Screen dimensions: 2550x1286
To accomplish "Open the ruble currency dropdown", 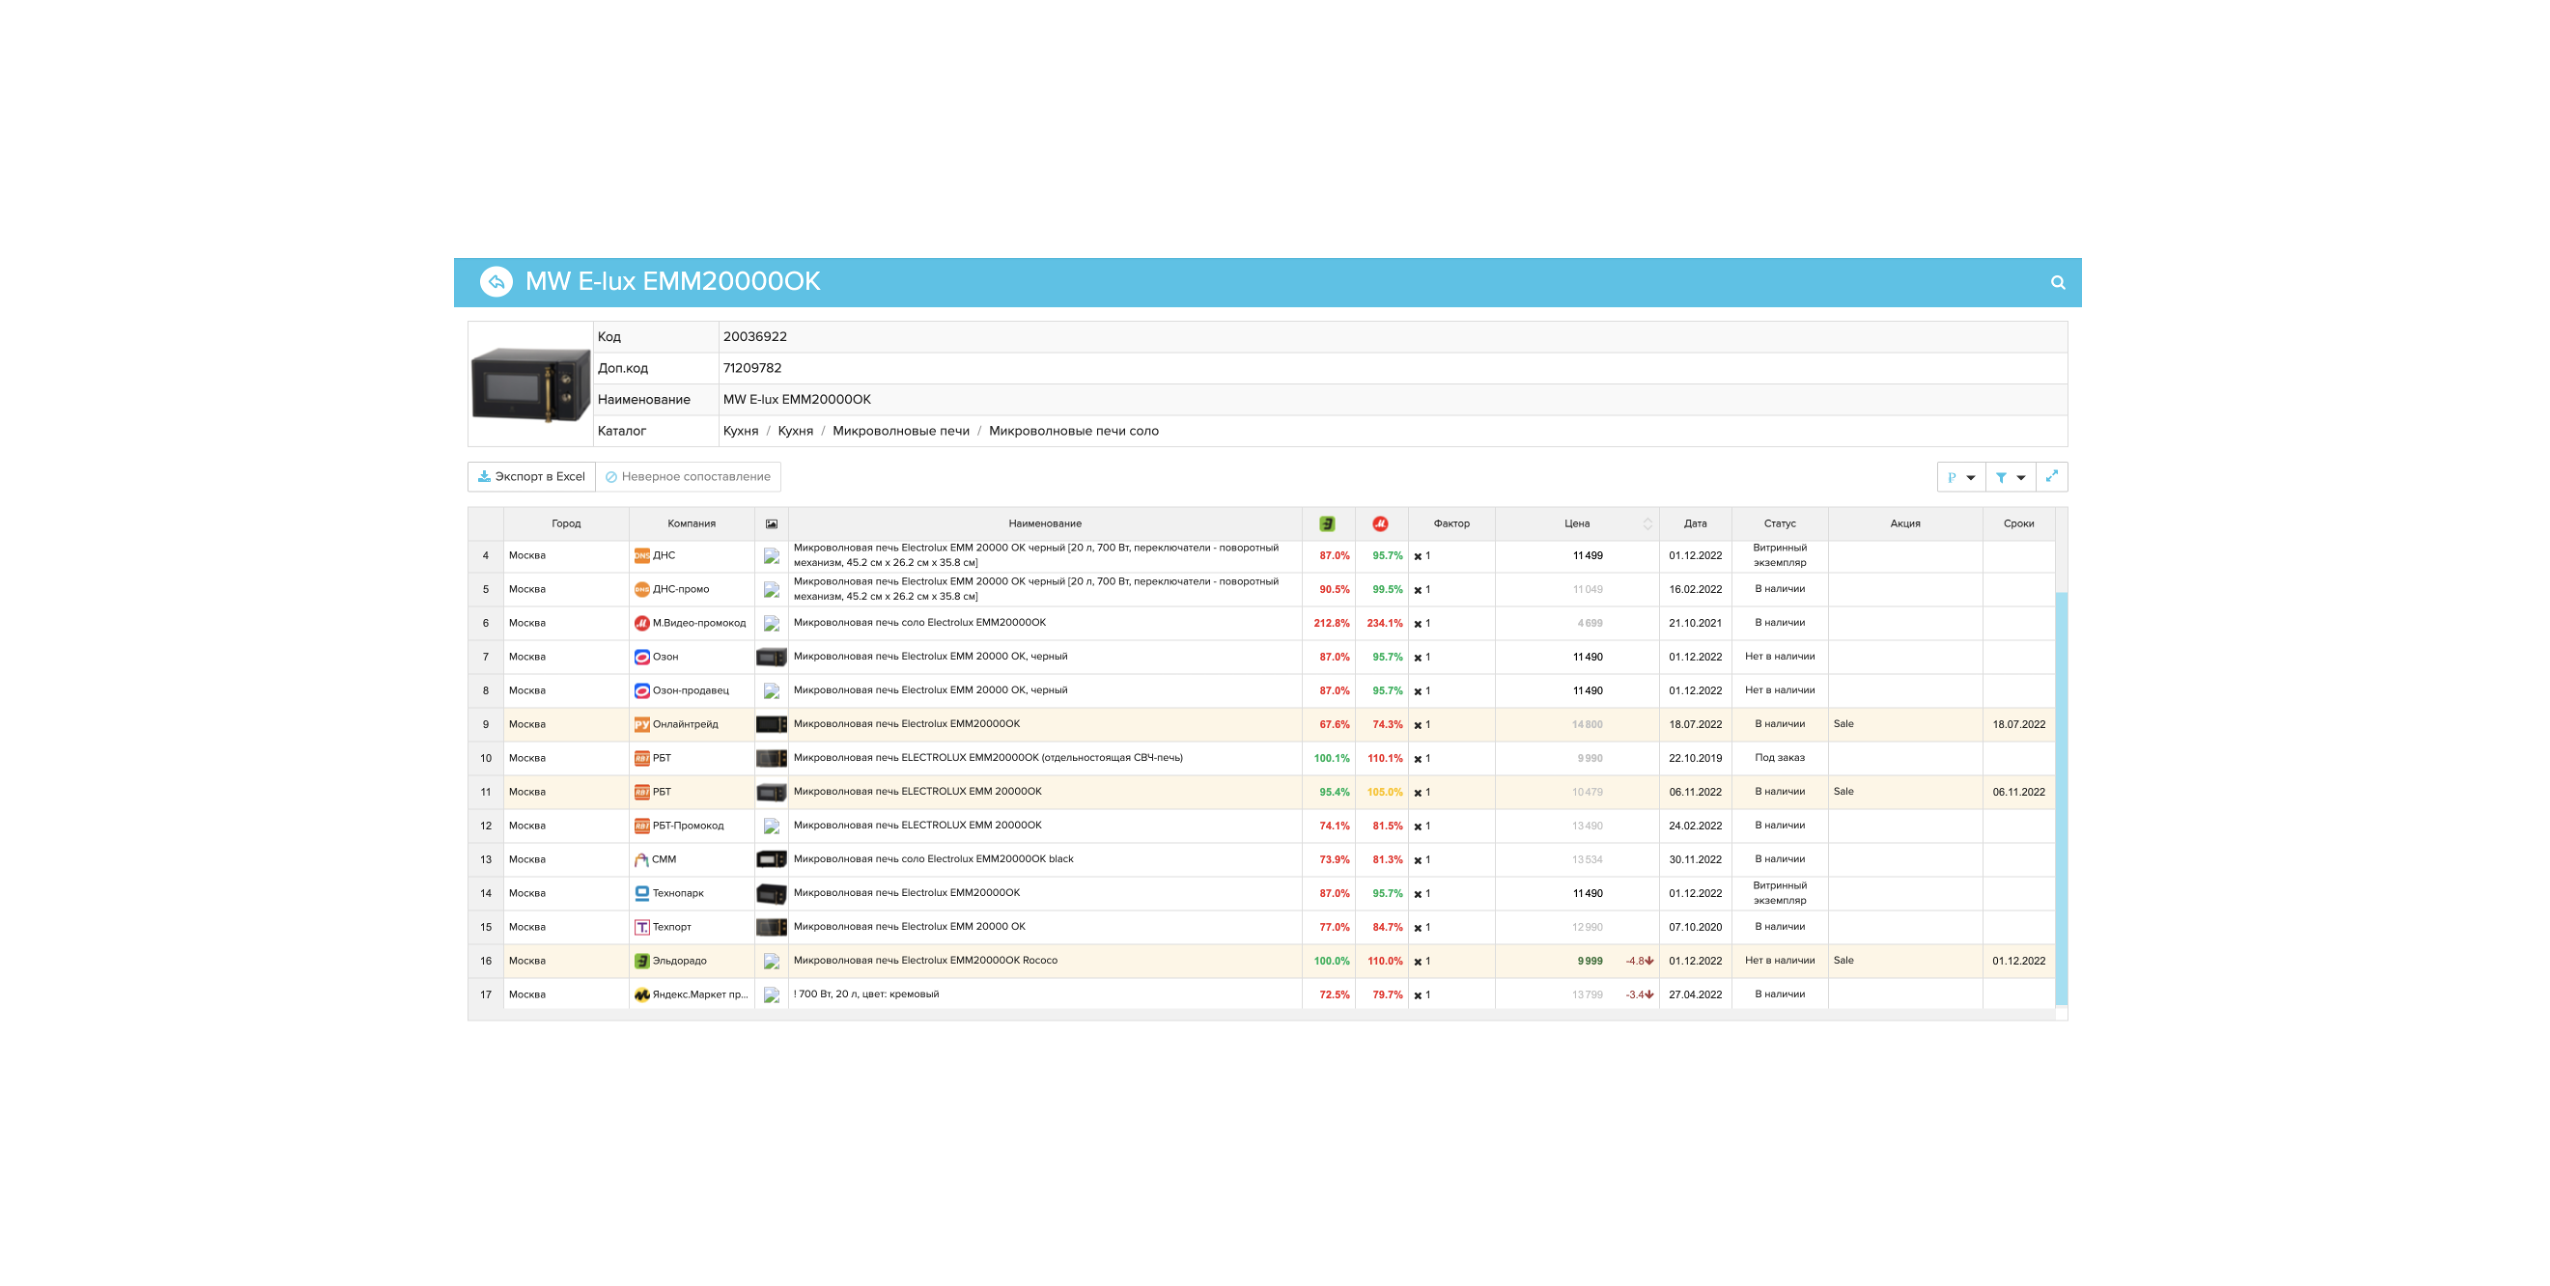I will click(1959, 477).
